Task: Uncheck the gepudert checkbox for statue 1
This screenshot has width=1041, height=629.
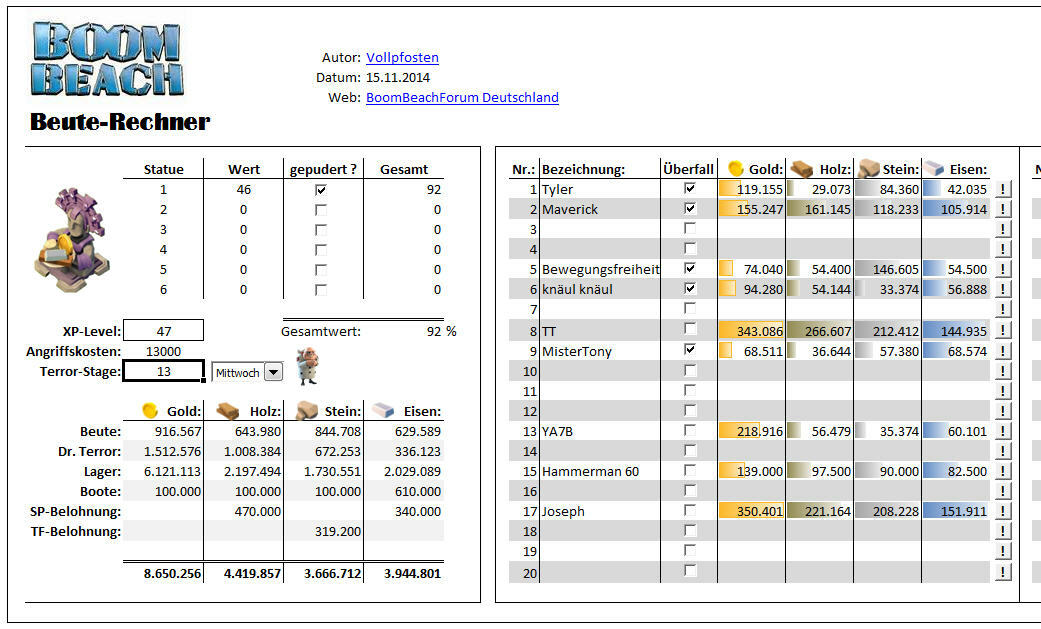Action: pos(320,189)
